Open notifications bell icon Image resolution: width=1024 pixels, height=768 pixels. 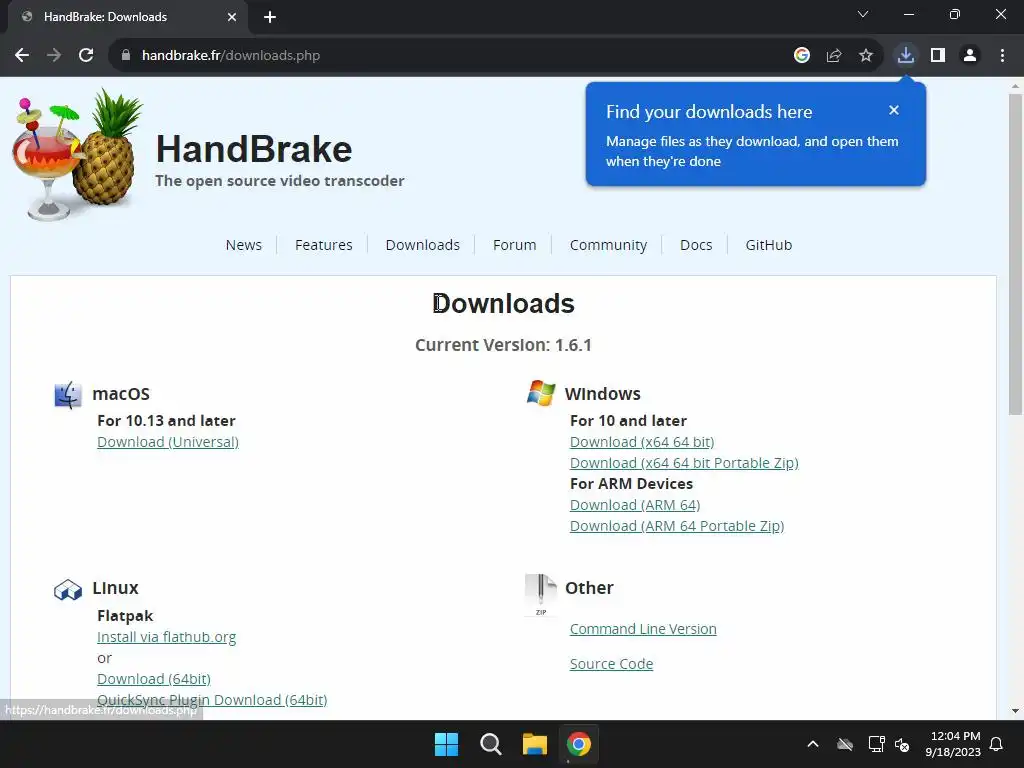coord(997,744)
